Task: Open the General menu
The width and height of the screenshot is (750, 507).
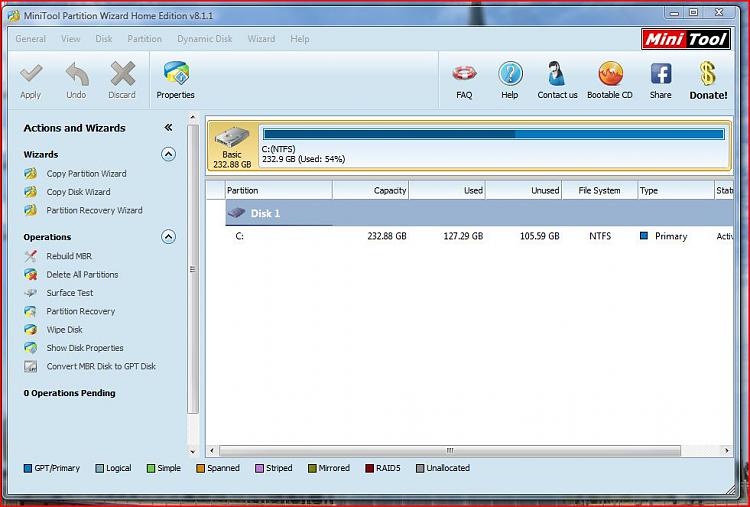Action: click(x=31, y=39)
